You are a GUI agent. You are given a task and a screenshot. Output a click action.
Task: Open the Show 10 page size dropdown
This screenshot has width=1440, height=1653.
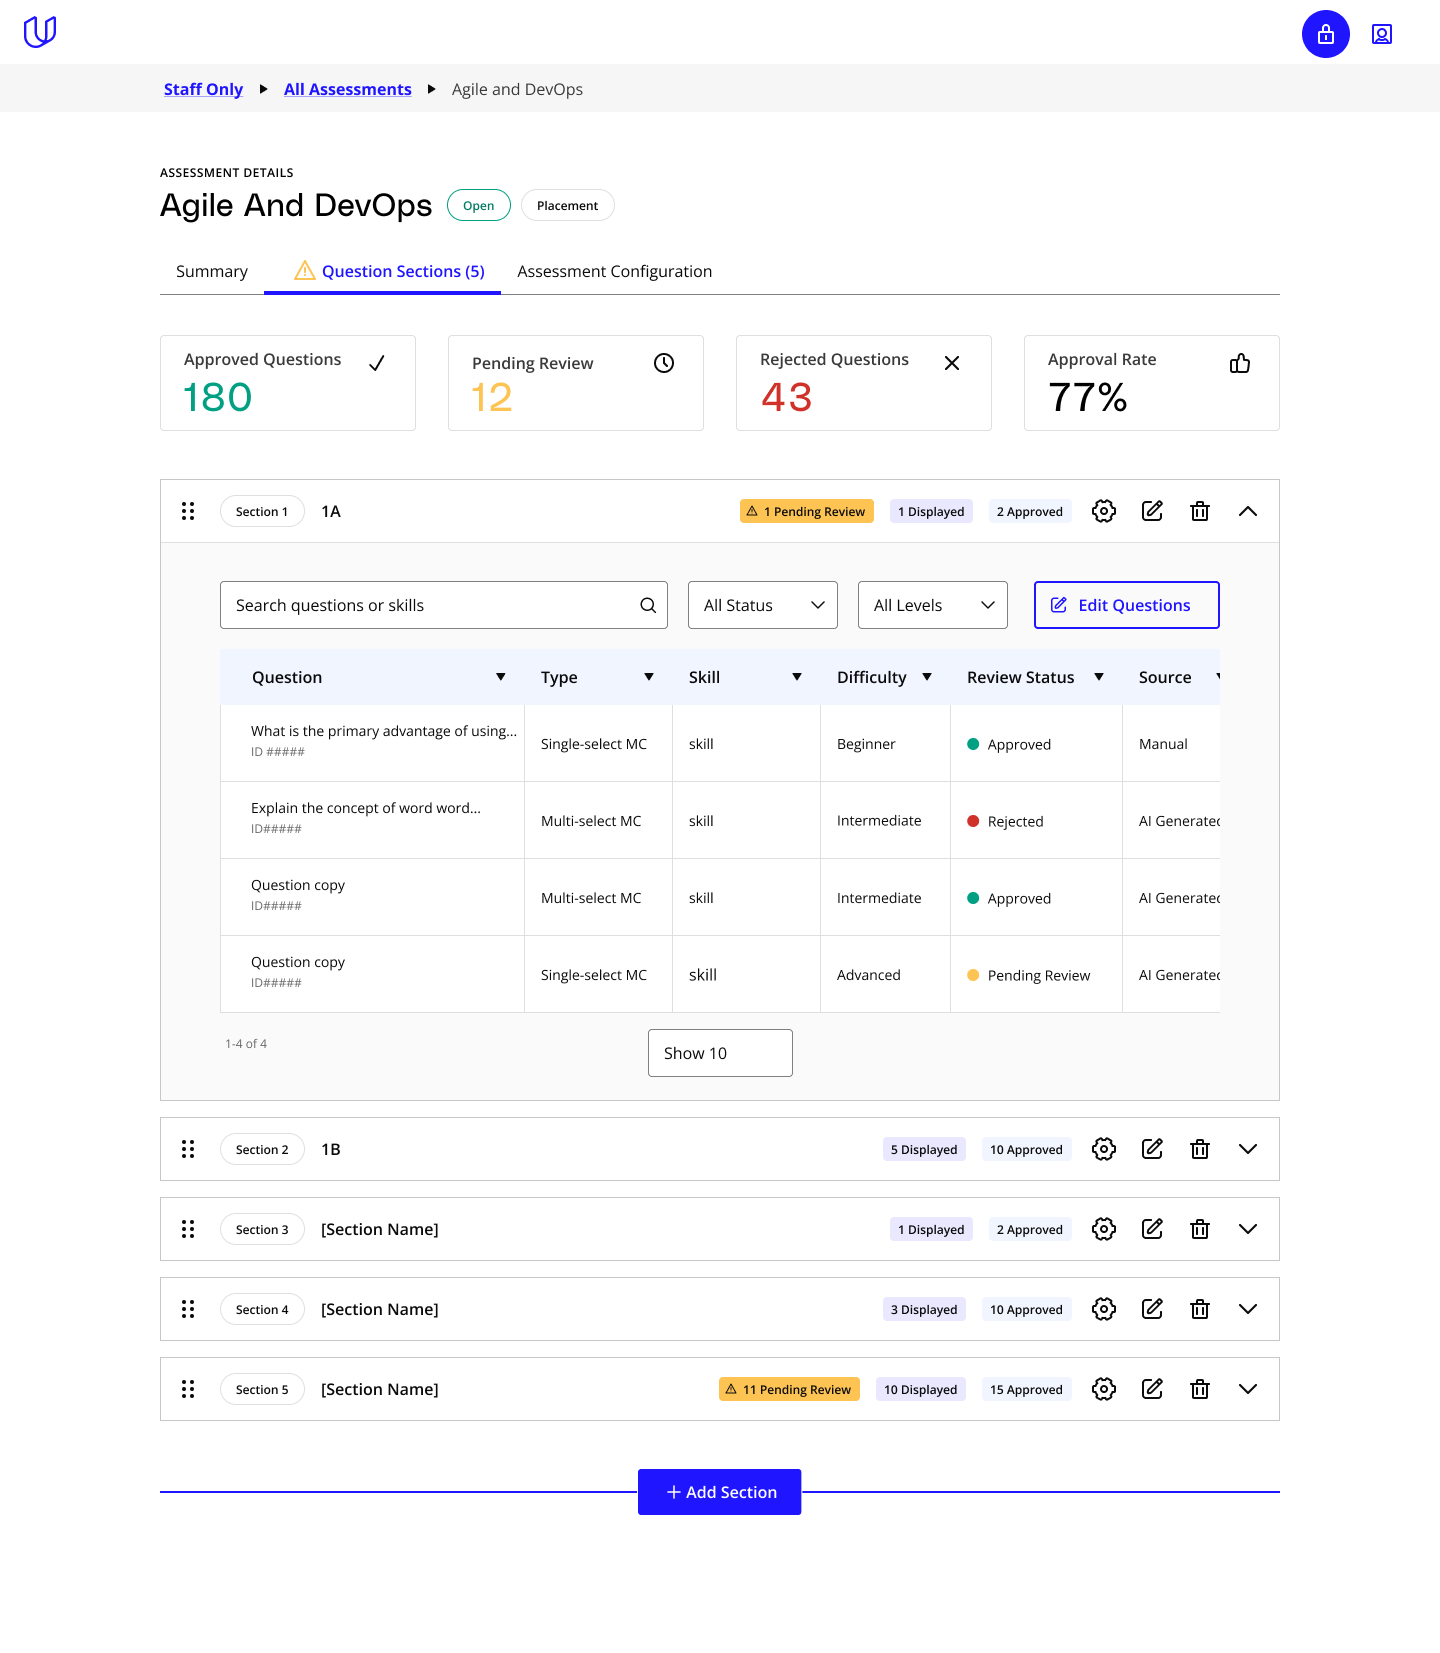click(720, 1053)
